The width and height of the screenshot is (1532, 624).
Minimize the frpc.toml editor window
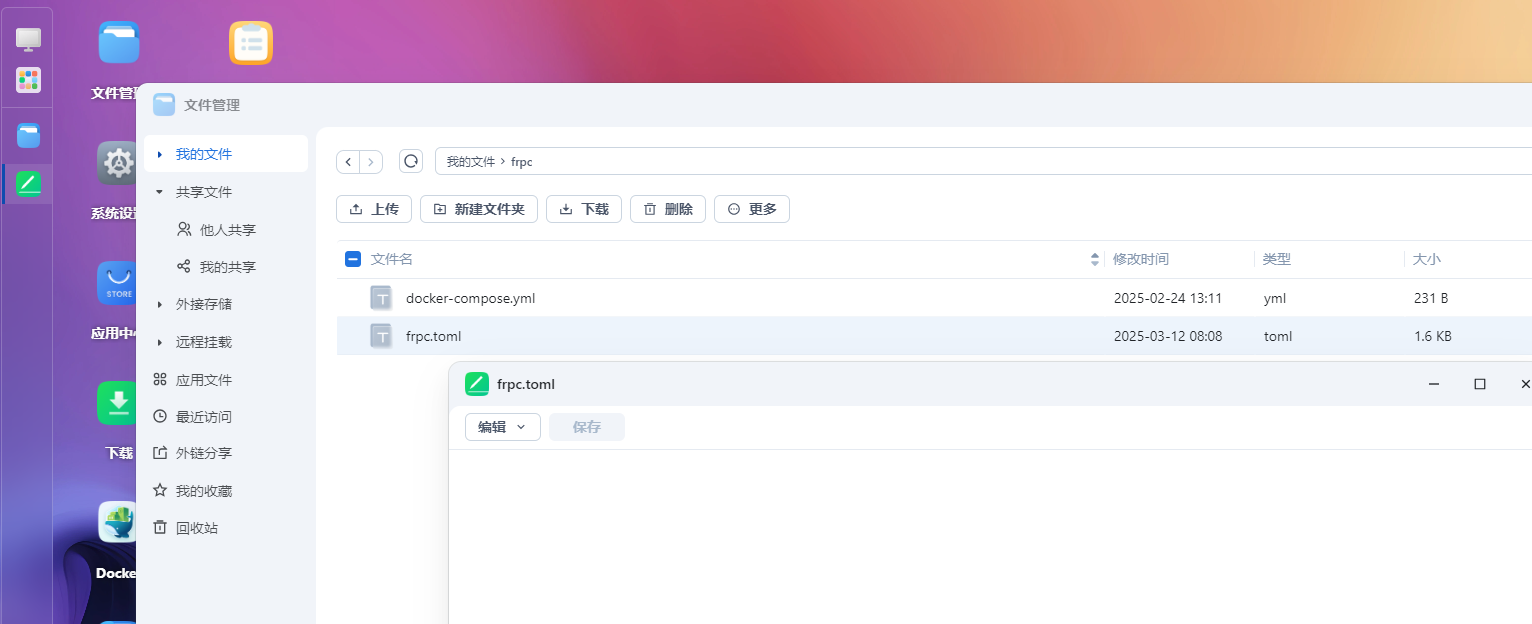coord(1434,384)
